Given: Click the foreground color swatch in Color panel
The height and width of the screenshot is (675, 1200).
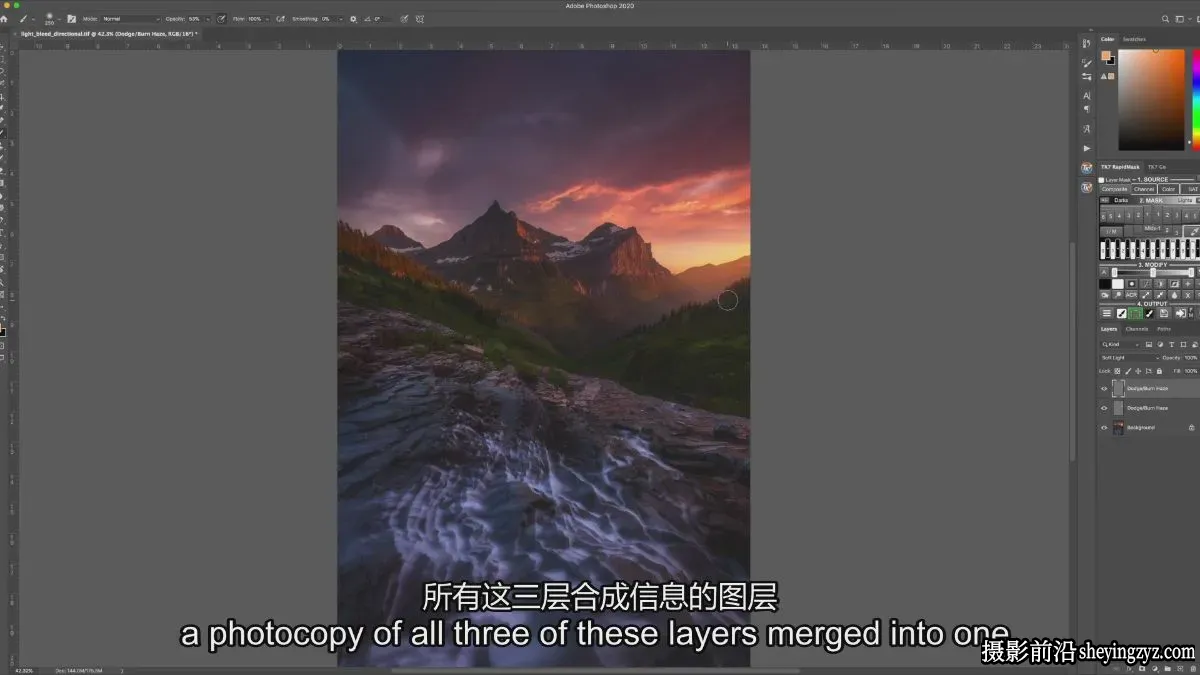Looking at the screenshot, I should 1106,56.
